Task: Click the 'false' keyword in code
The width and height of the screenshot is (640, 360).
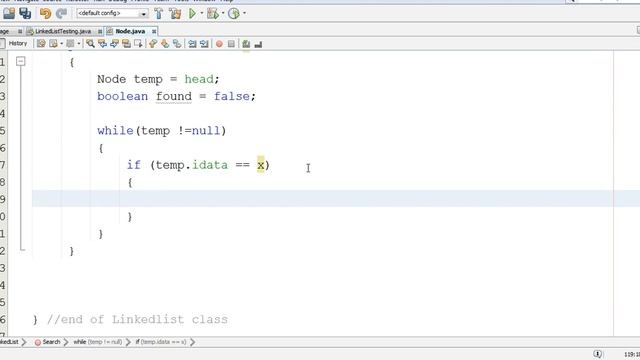Action: coord(231,96)
